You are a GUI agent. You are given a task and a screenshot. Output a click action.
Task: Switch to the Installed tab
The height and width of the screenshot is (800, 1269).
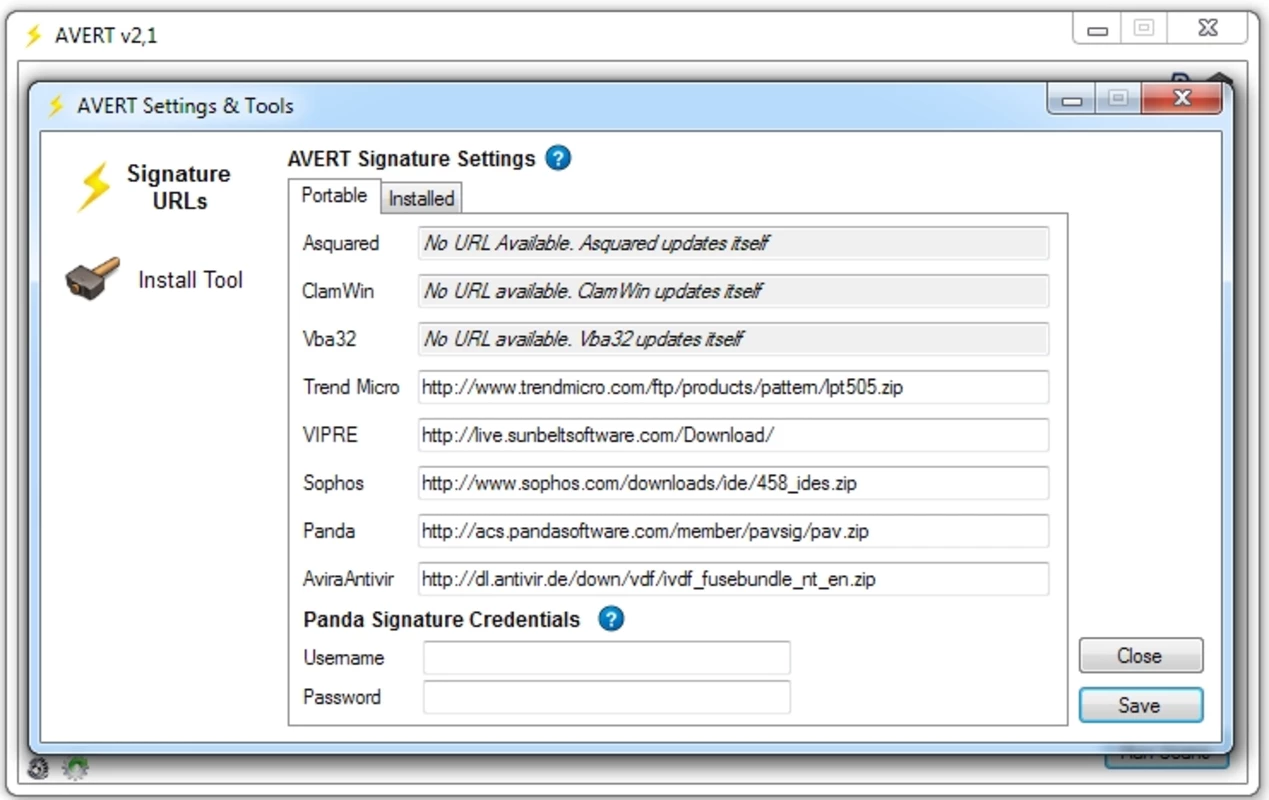[x=421, y=198]
